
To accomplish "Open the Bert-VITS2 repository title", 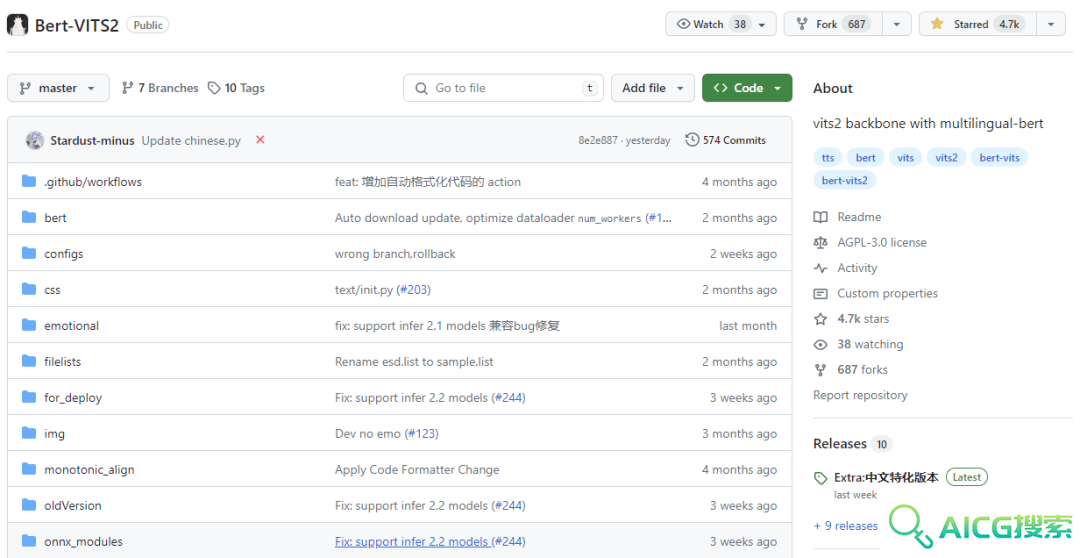I will [x=76, y=25].
